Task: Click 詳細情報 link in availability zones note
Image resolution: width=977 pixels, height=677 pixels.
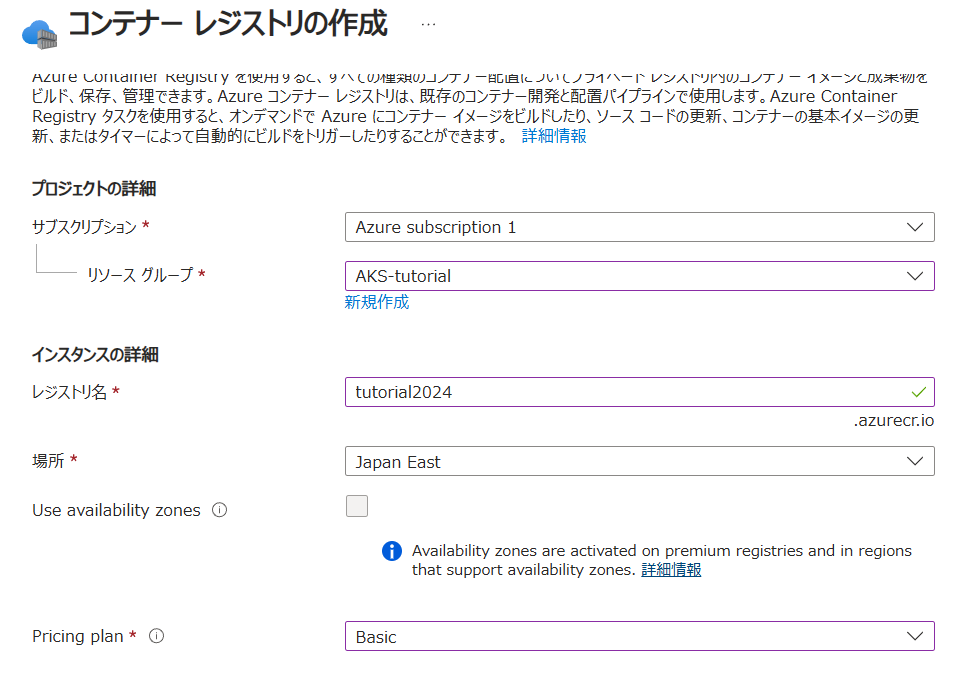Action: coord(671,570)
